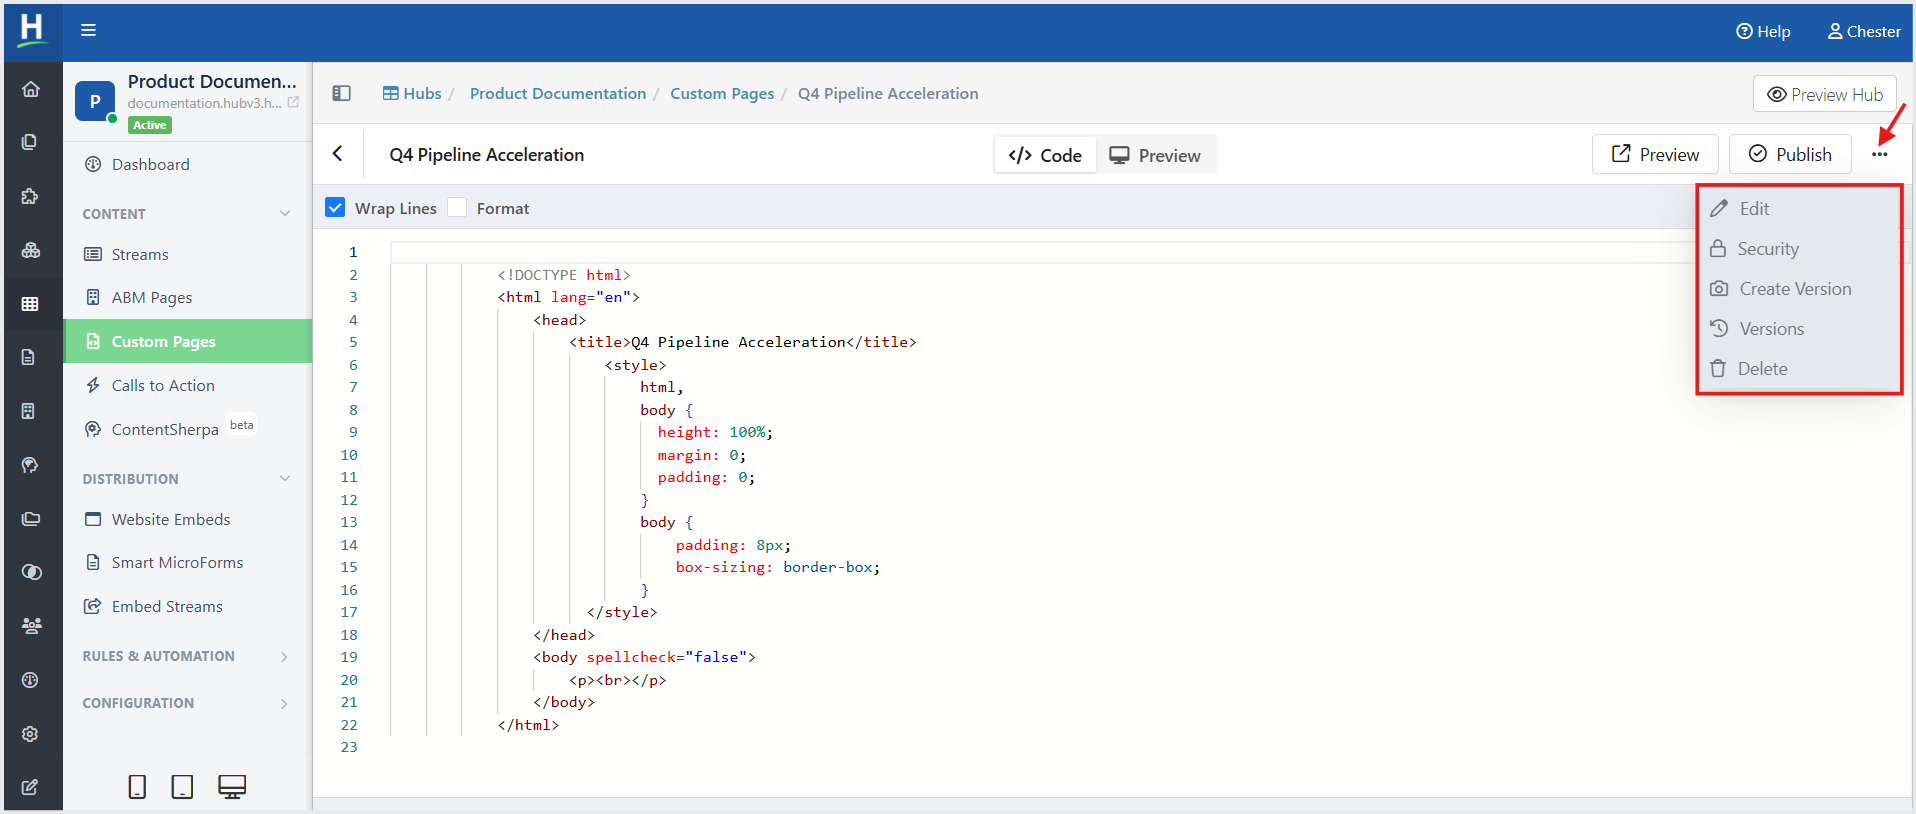This screenshot has width=1916, height=814.
Task: Click the folders icon in left rail
Action: click(x=31, y=519)
